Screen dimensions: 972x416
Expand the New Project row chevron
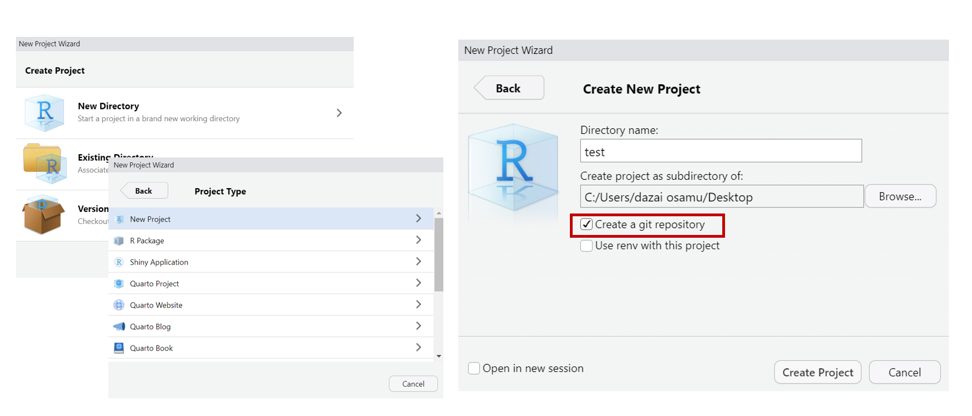pos(418,219)
